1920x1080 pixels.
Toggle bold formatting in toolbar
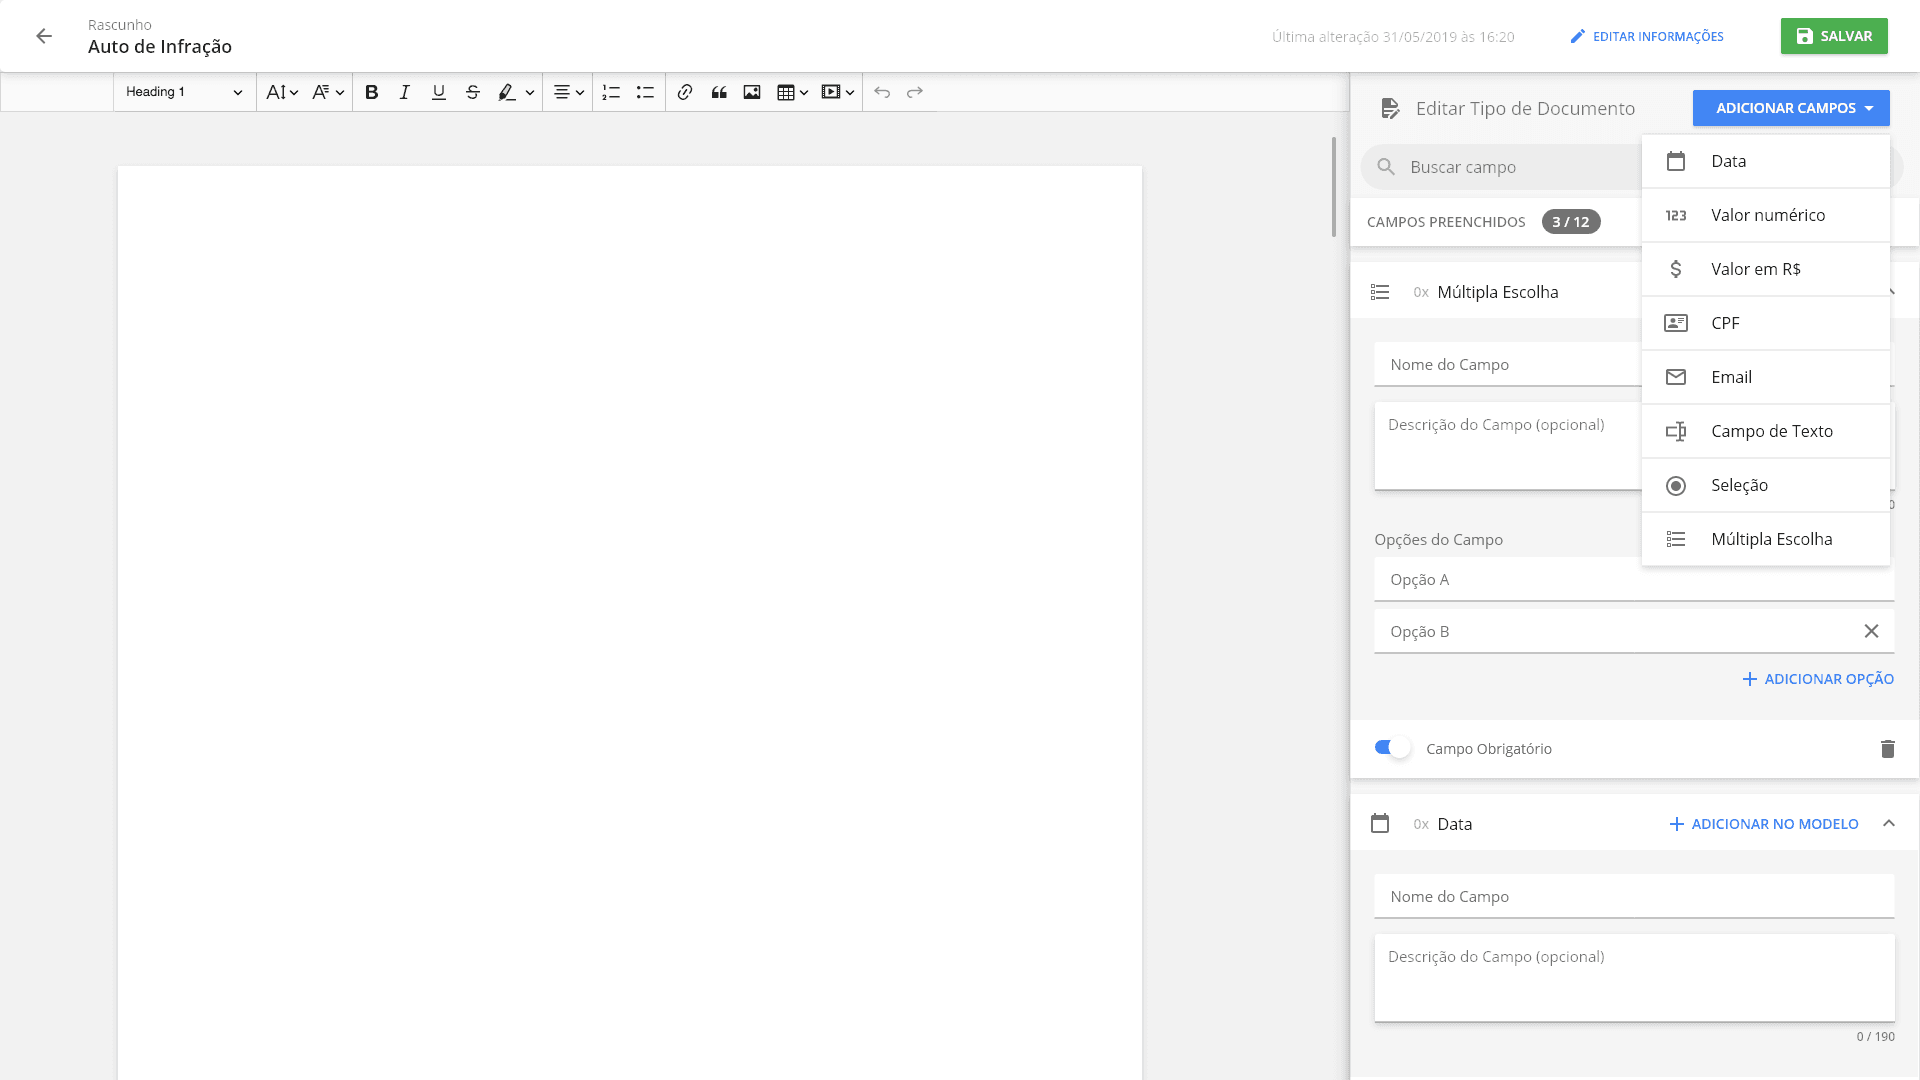click(x=371, y=92)
